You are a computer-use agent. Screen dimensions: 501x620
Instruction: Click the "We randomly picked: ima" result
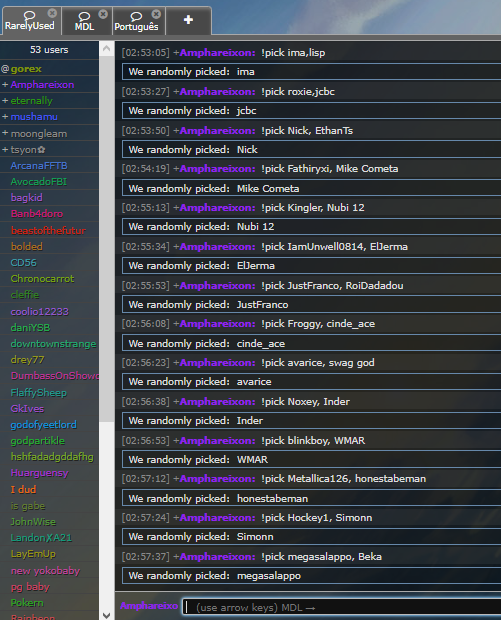(x=311, y=72)
